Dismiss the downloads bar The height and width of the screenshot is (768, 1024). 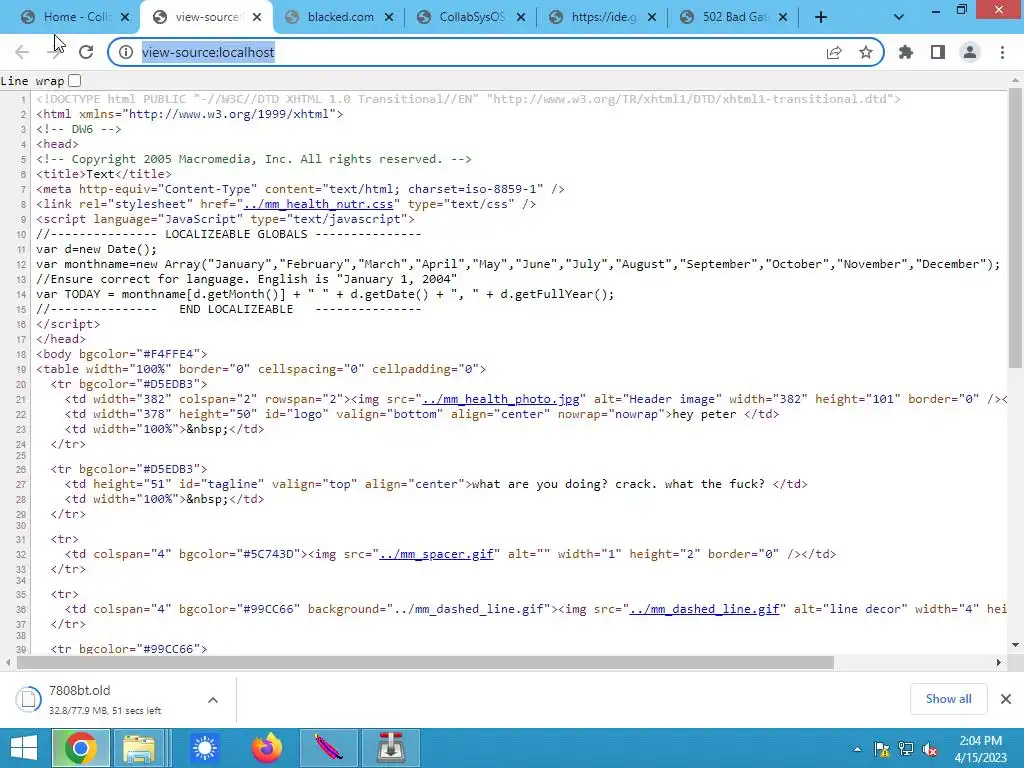coord(1006,699)
